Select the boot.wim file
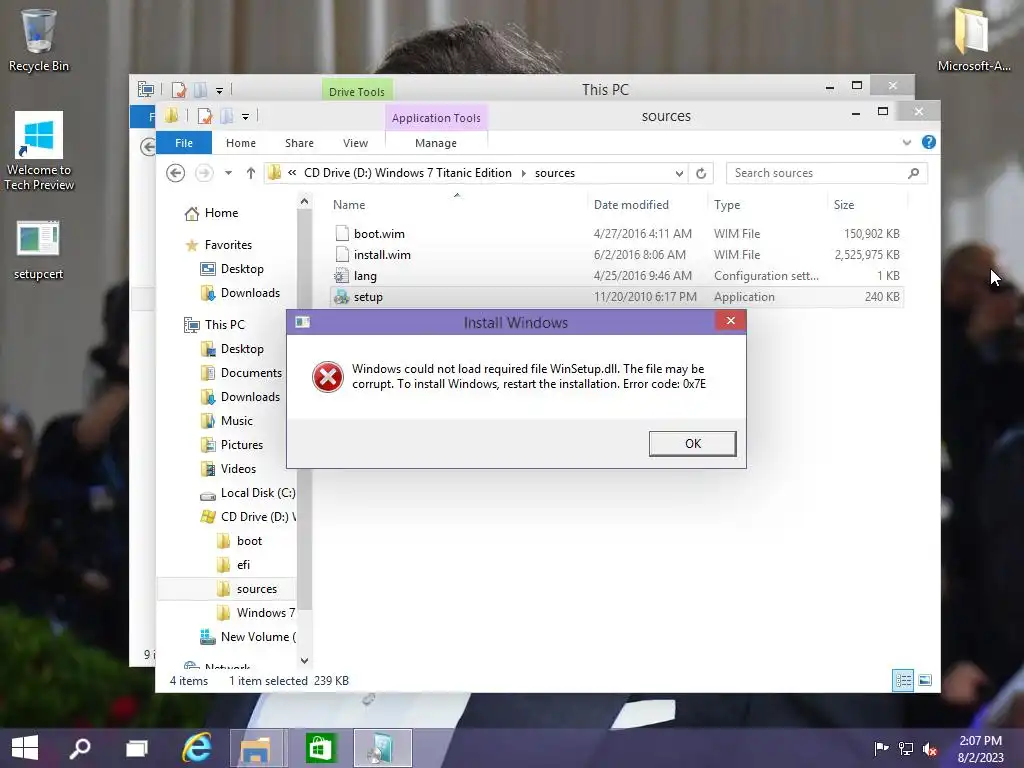 tap(616, 234)
